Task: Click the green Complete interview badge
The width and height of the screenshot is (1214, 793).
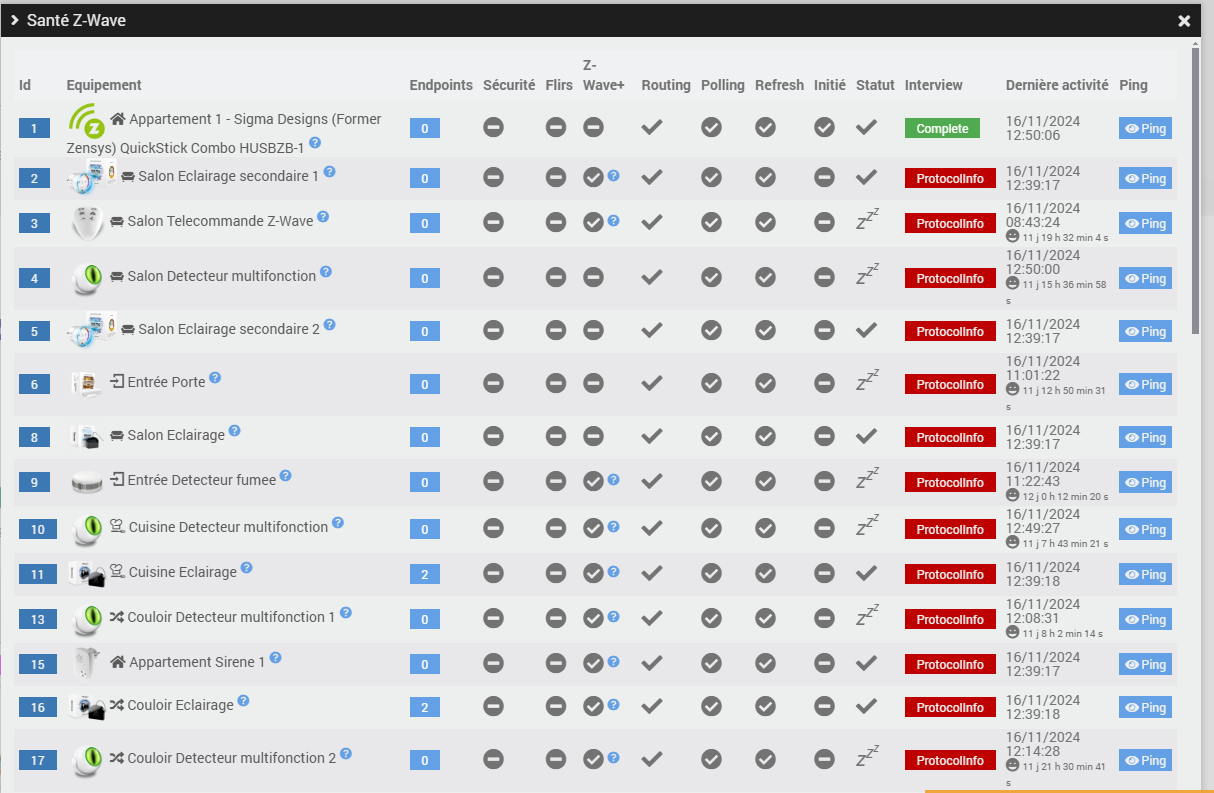Action: tap(942, 128)
